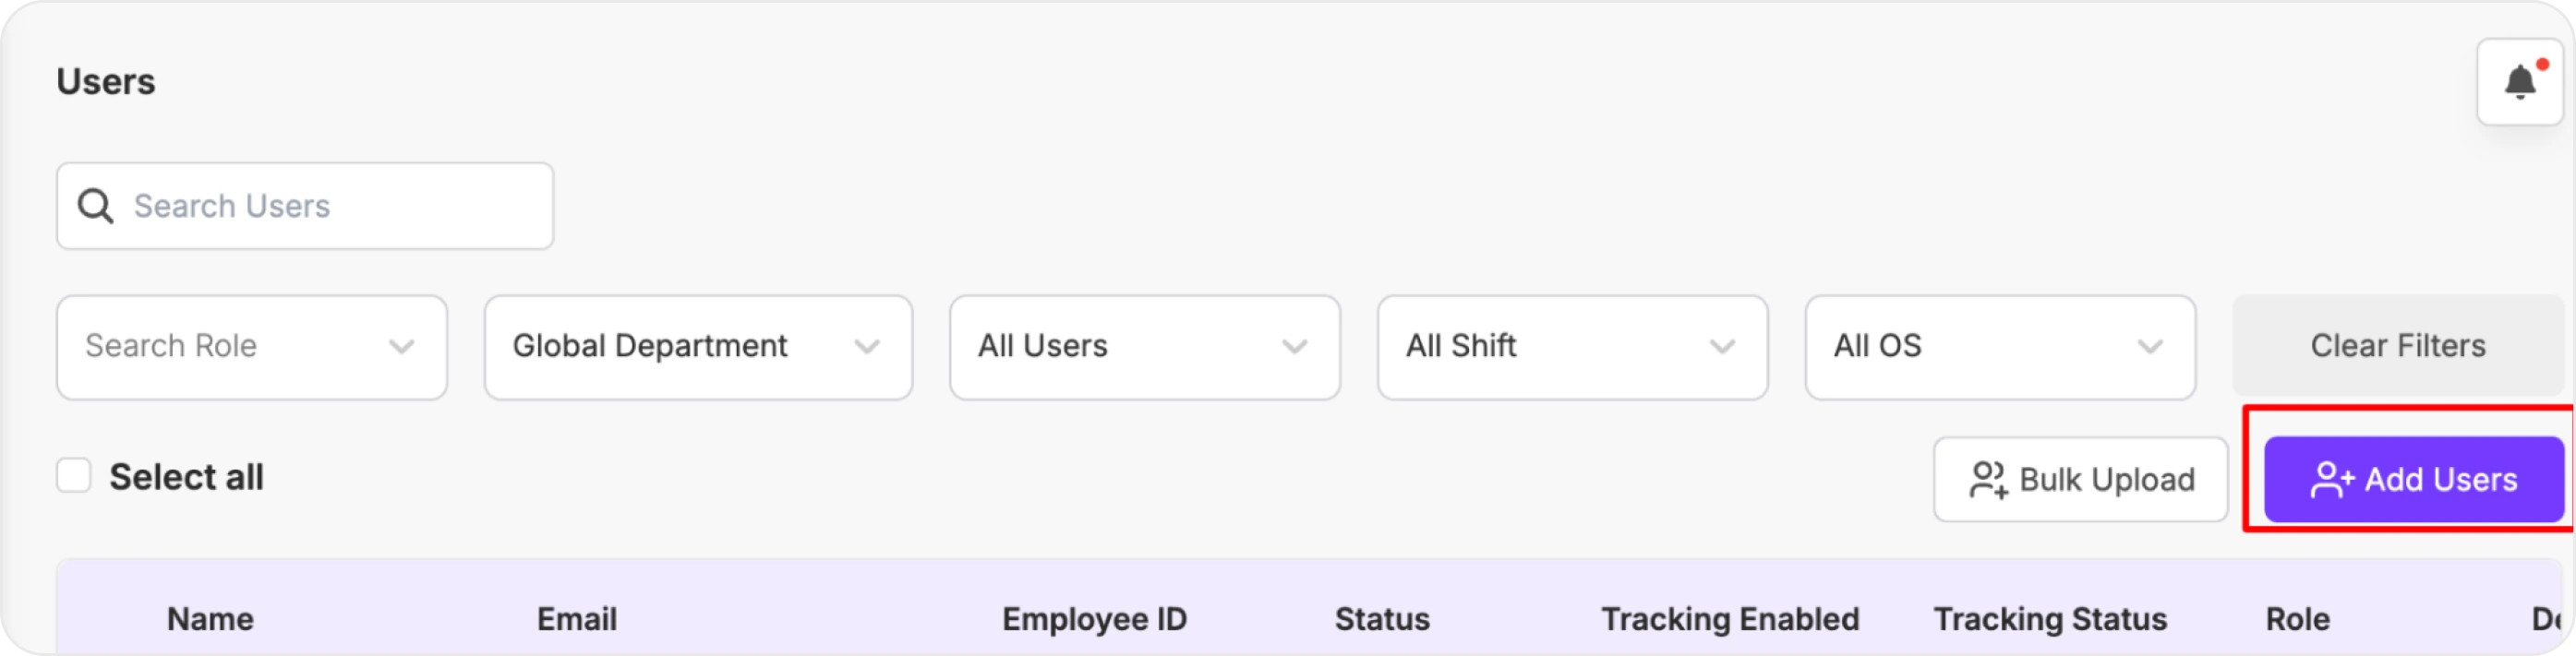2576x656 pixels.
Task: Click the Name column header
Action: coord(210,619)
